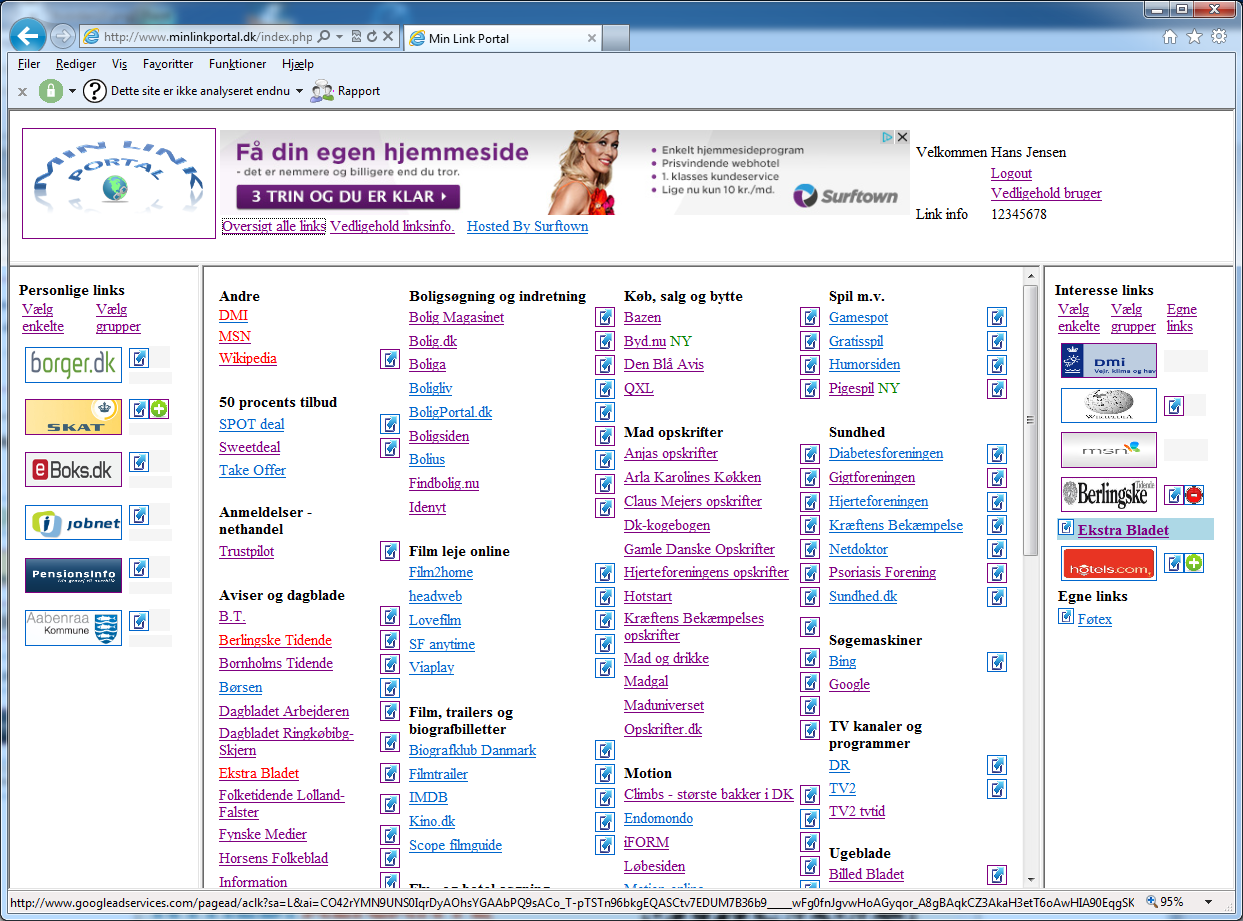This screenshot has height=921, width=1243.
Task: Open the Diabetesforeningen link
Action: click(886, 453)
